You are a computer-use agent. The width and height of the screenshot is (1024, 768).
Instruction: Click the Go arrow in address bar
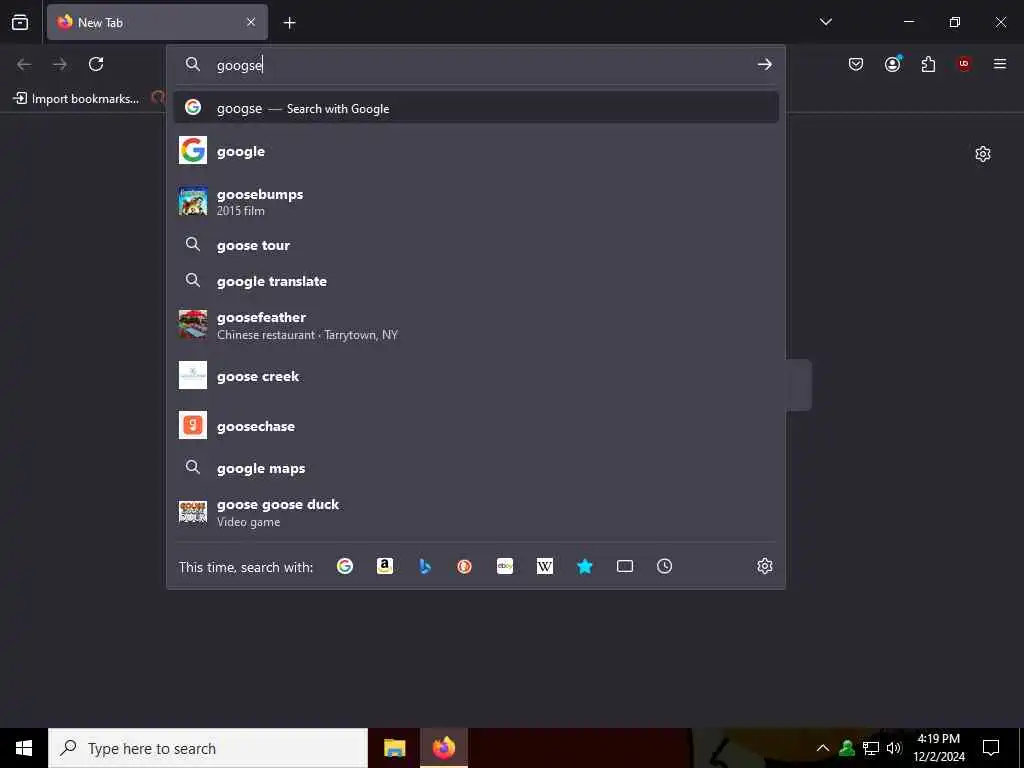764,65
